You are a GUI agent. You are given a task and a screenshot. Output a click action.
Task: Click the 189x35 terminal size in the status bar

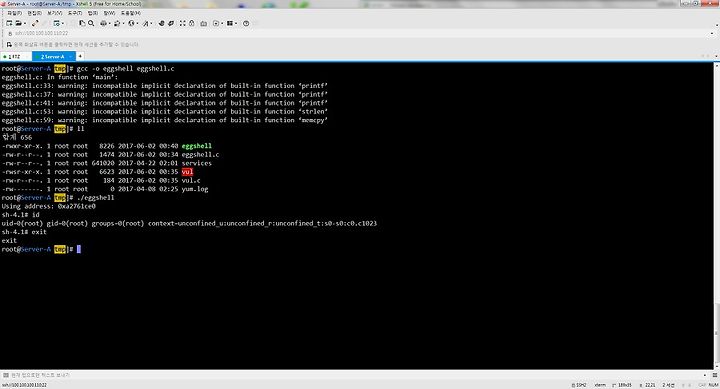pos(622,385)
